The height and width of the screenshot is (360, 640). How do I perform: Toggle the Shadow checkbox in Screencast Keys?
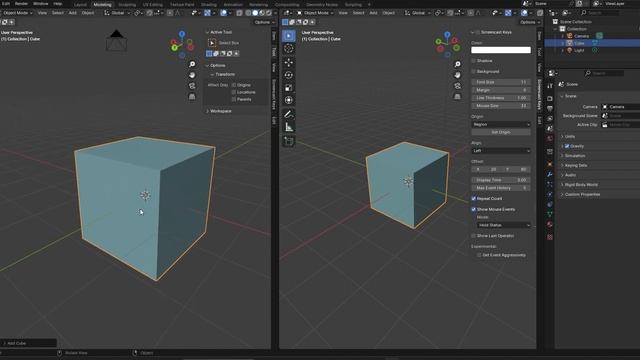(474, 61)
